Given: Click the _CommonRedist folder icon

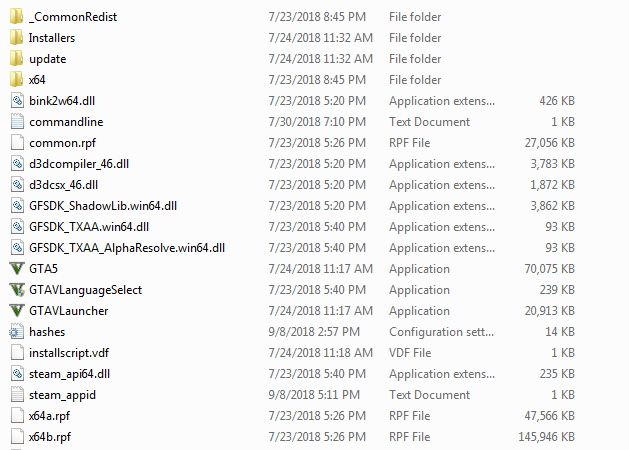Looking at the screenshot, I should [17, 16].
